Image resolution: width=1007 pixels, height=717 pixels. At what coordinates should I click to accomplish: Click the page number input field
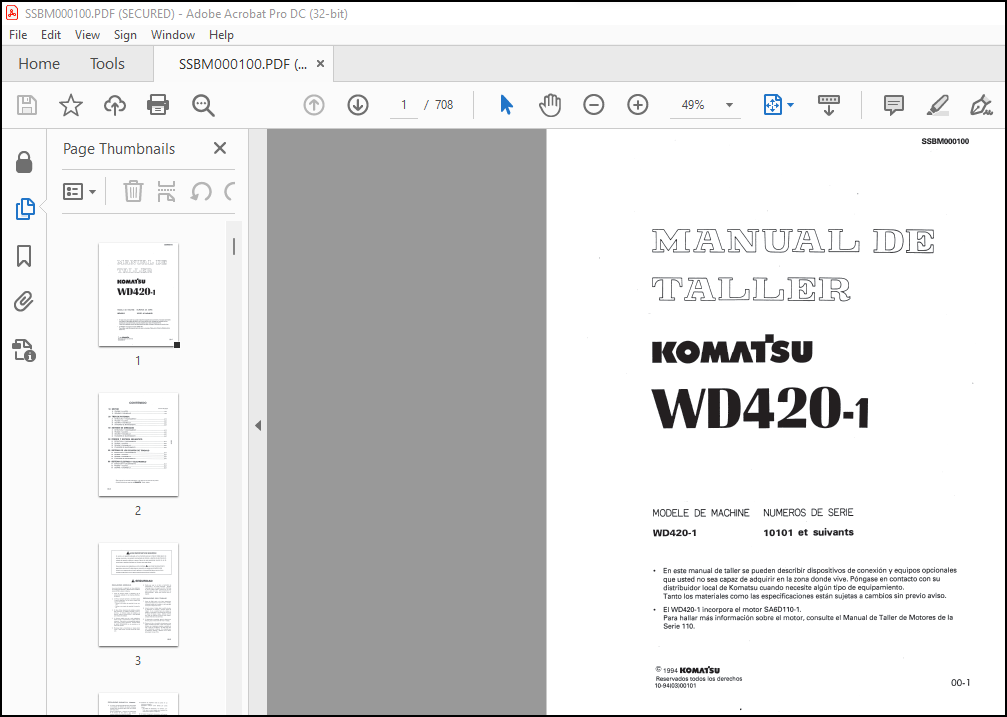pos(404,105)
